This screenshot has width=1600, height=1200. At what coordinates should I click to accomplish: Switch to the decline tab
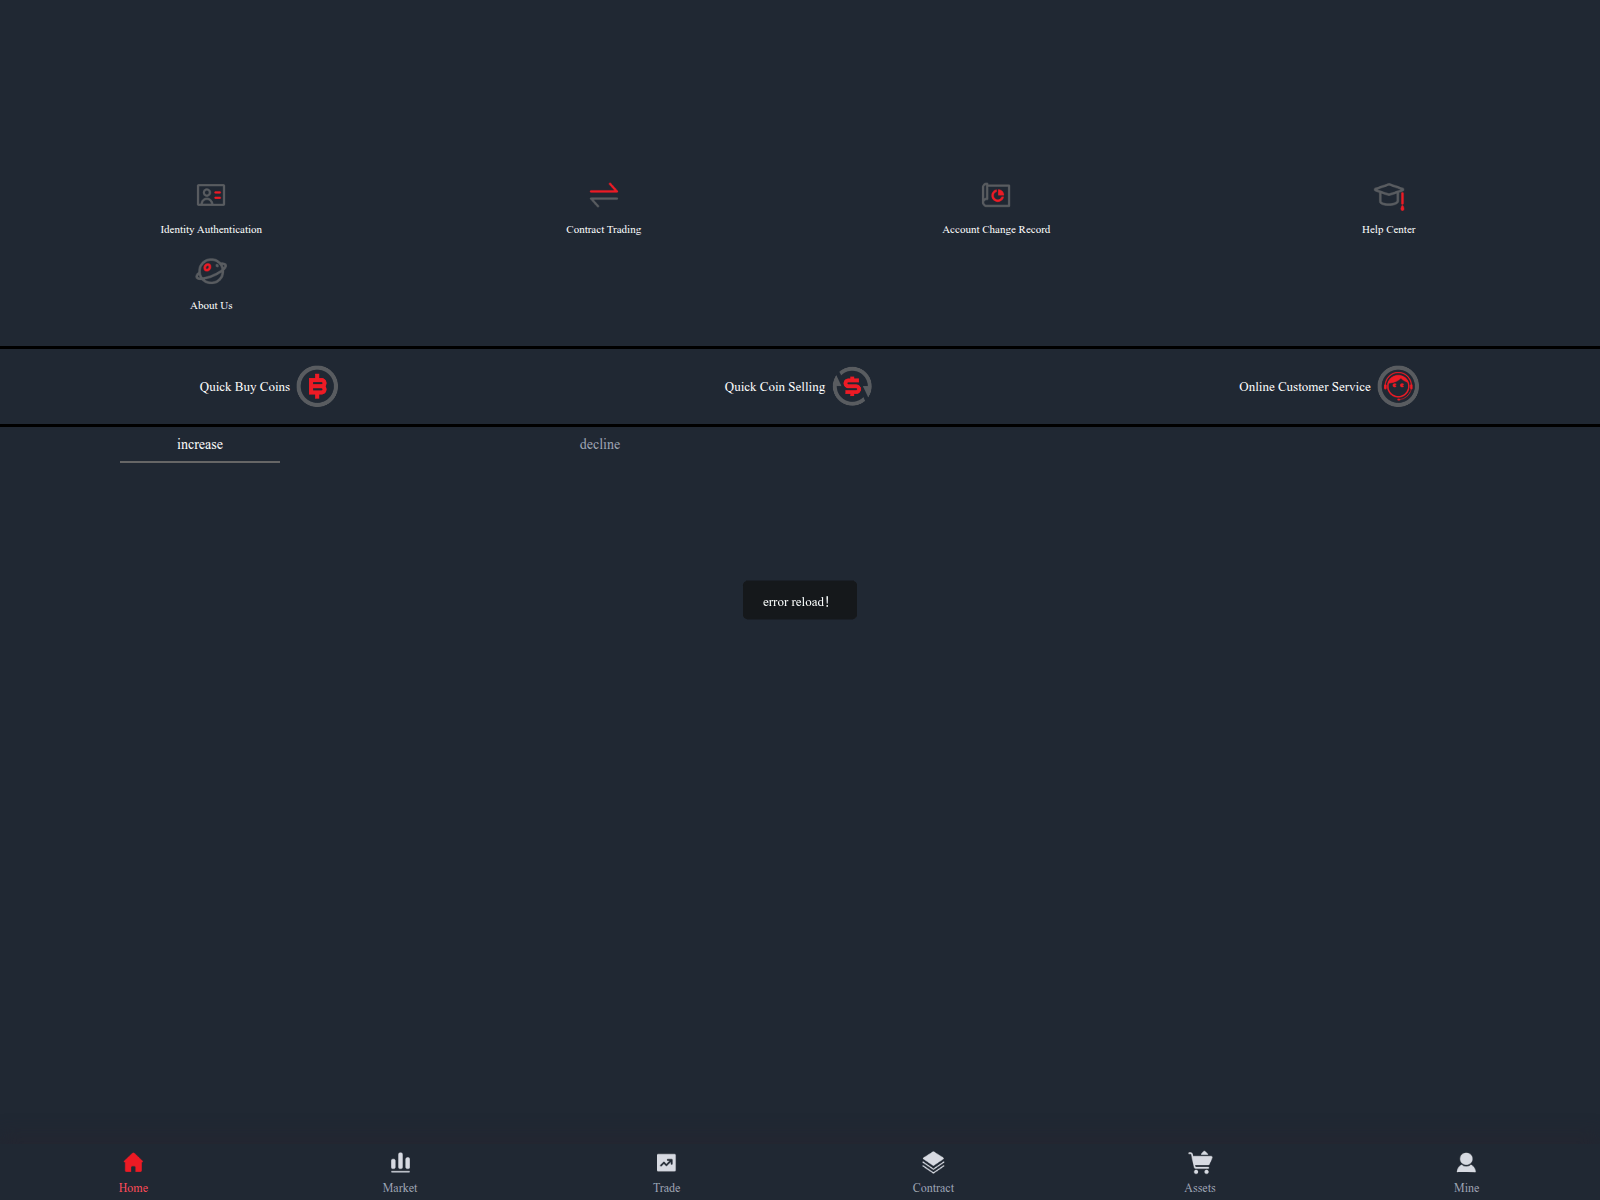pos(599,444)
